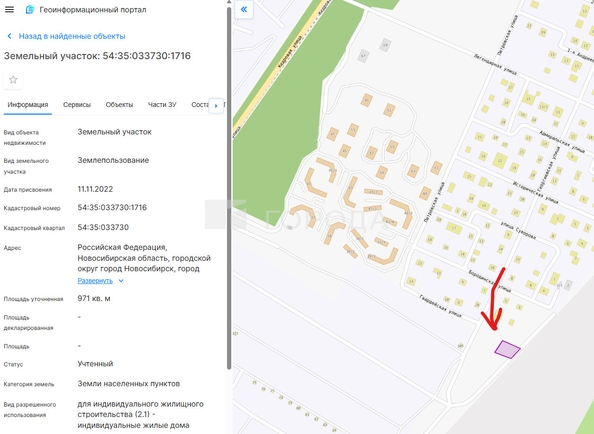Add parcel to favorites with star icon

click(x=13, y=80)
